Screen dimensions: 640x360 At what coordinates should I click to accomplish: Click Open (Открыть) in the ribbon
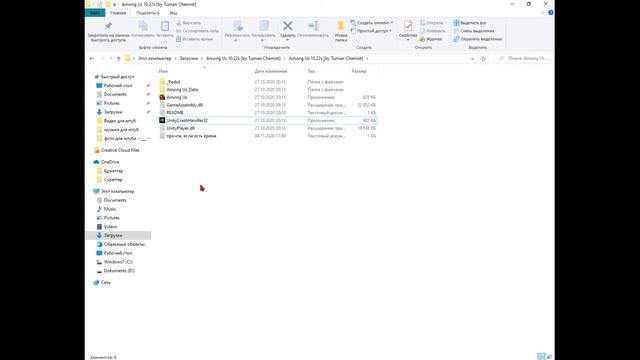click(x=433, y=23)
